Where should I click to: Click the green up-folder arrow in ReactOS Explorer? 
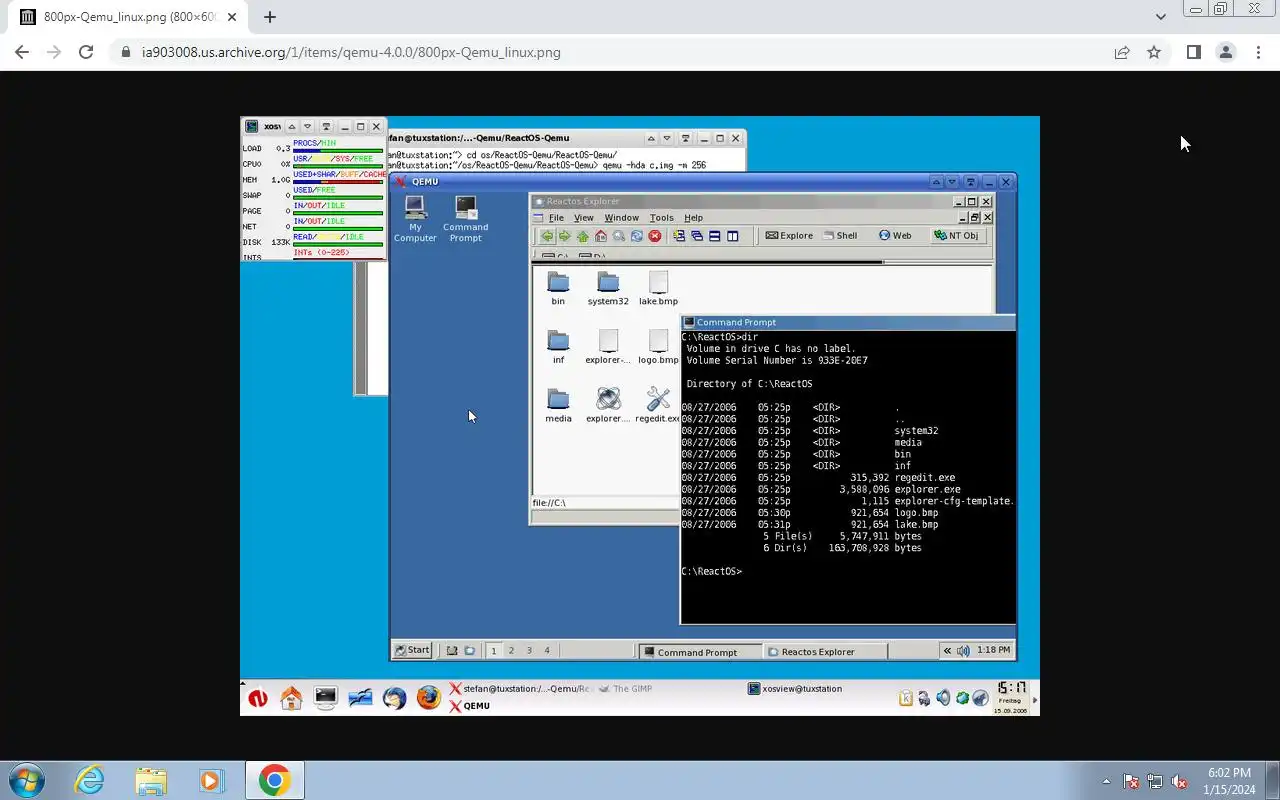pyautogui.click(x=583, y=236)
